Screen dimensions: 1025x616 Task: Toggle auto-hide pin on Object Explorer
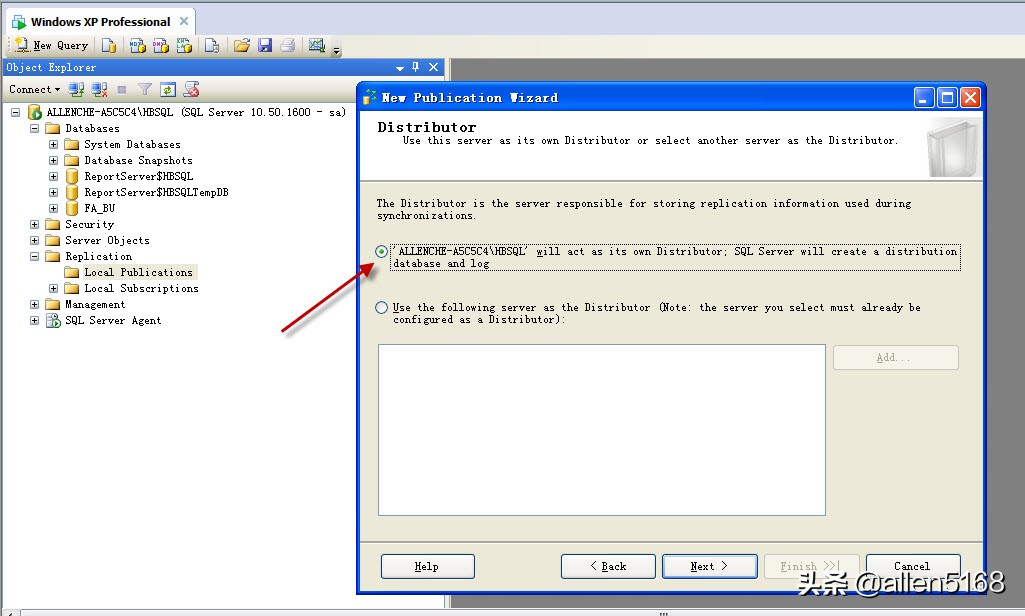coord(415,67)
